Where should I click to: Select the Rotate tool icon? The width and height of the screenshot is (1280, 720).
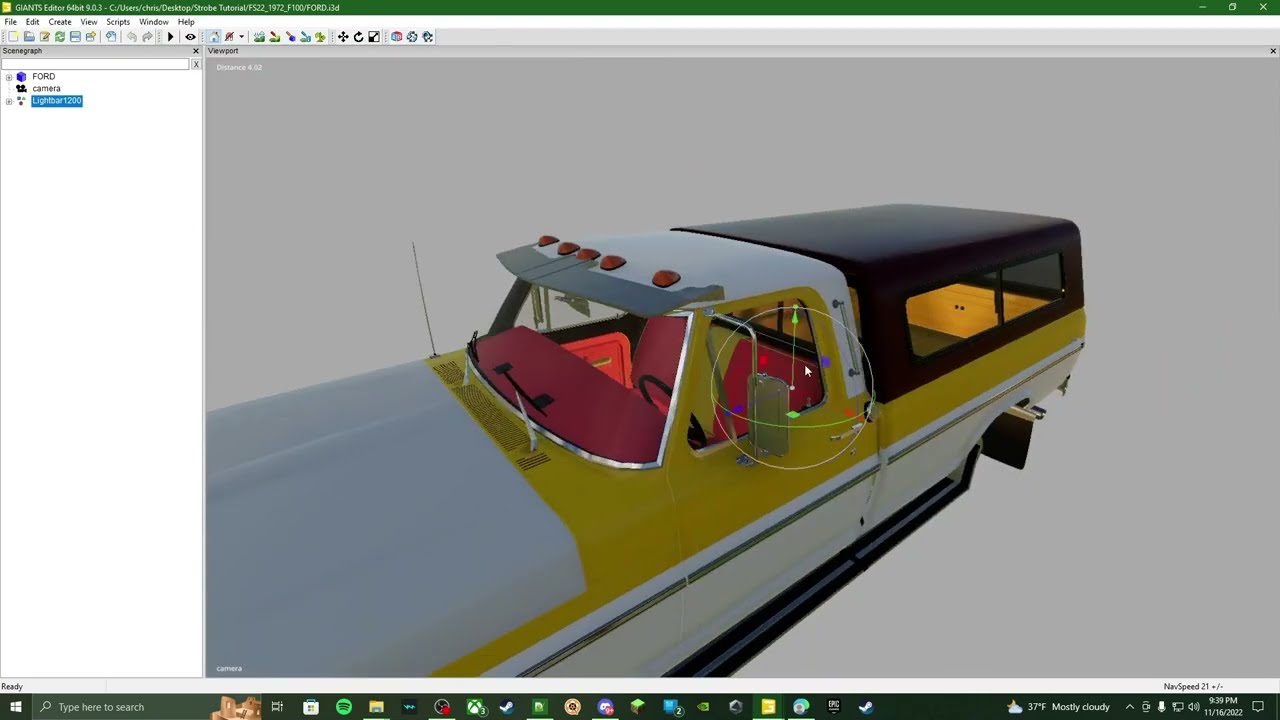point(358,37)
